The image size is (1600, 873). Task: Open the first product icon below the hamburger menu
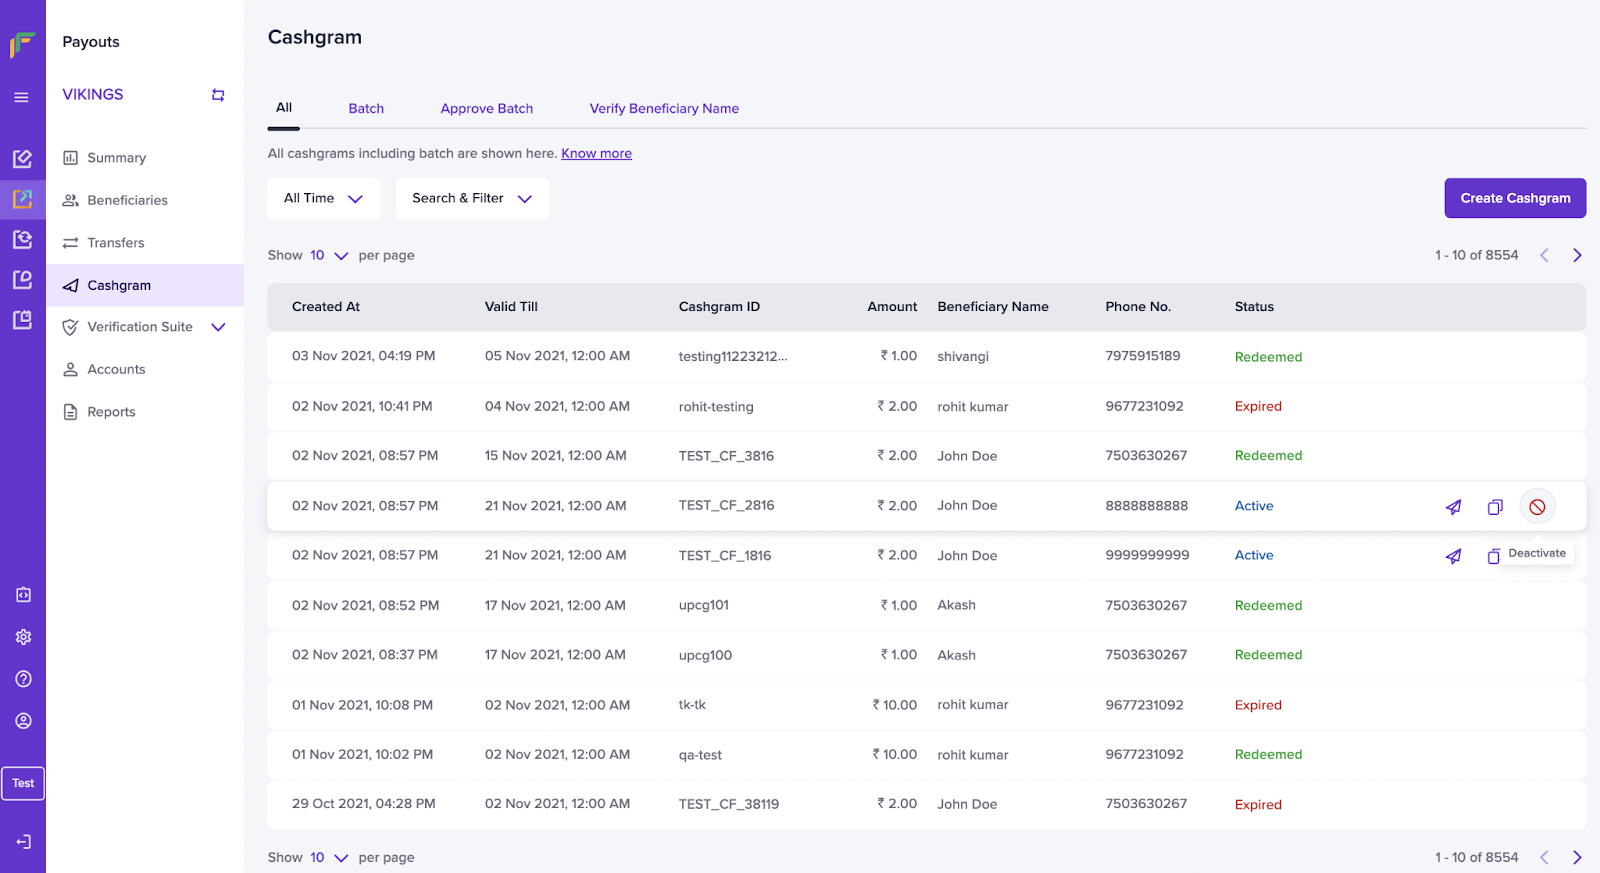coord(22,158)
